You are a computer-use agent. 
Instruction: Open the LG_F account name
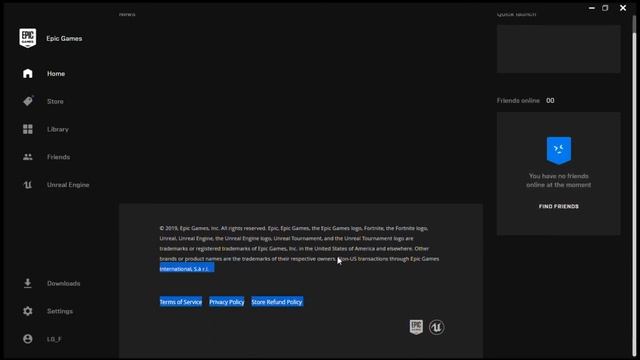point(54,339)
